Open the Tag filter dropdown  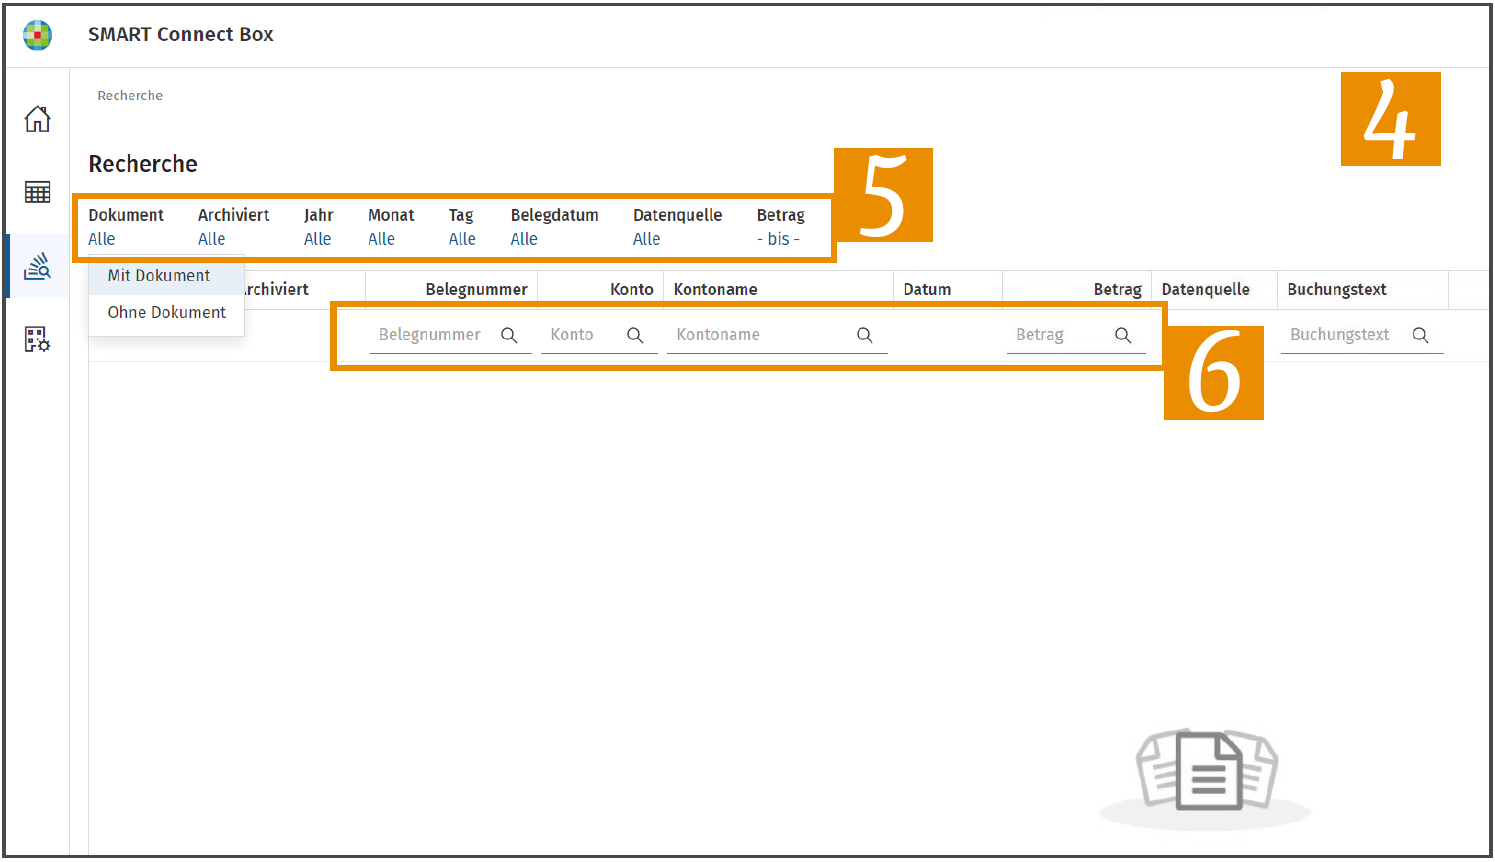click(462, 239)
